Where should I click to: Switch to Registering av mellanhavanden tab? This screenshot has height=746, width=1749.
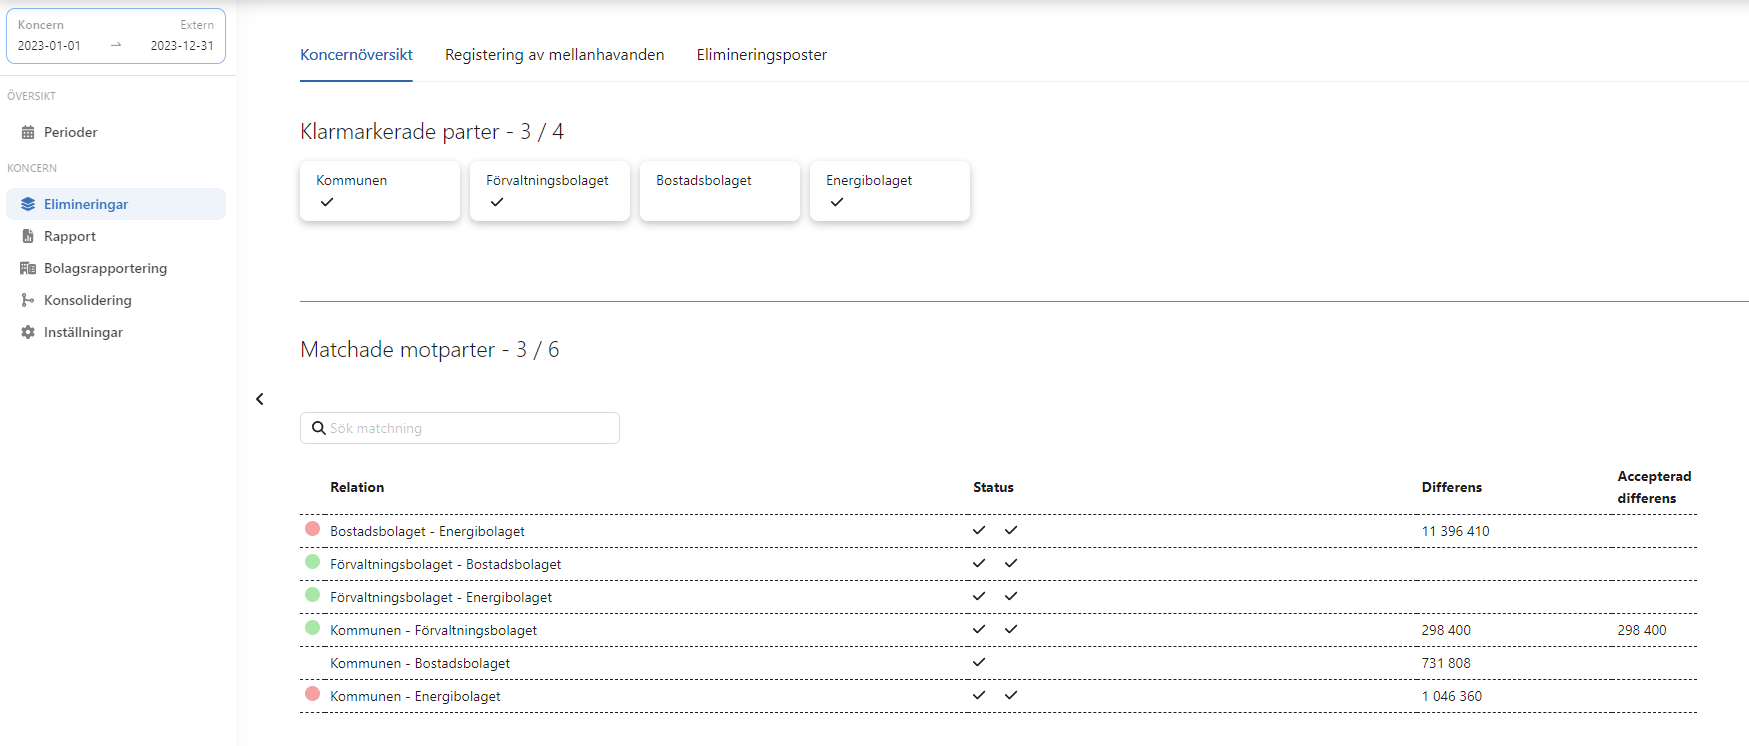click(x=554, y=55)
